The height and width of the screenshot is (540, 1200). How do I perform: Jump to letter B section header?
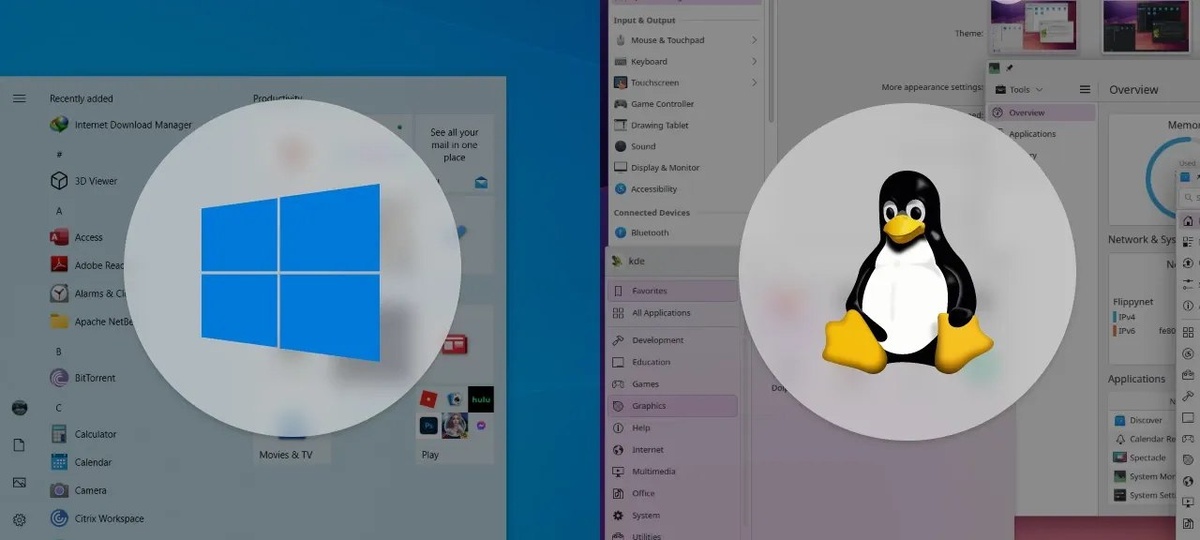click(x=59, y=352)
